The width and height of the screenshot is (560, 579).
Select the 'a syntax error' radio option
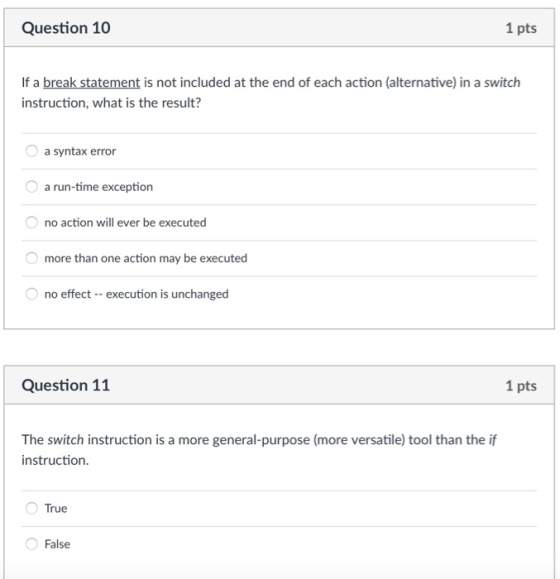click(32, 151)
